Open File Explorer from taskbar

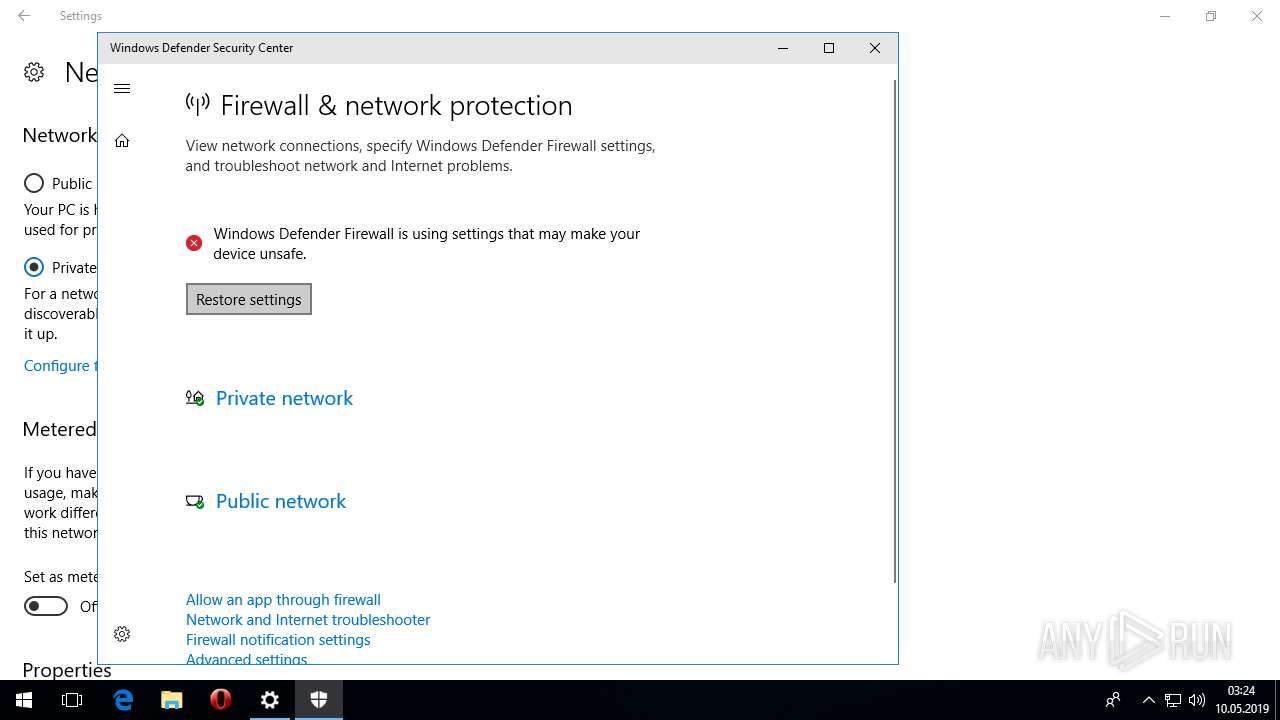click(x=172, y=700)
